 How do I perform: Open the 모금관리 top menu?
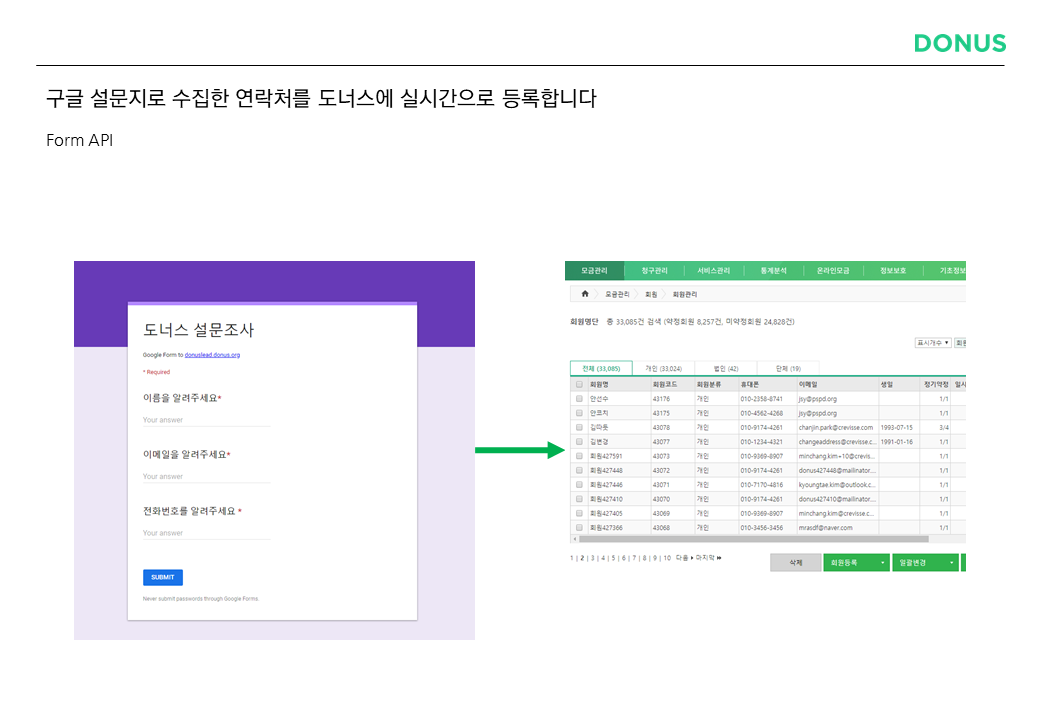tap(594, 270)
